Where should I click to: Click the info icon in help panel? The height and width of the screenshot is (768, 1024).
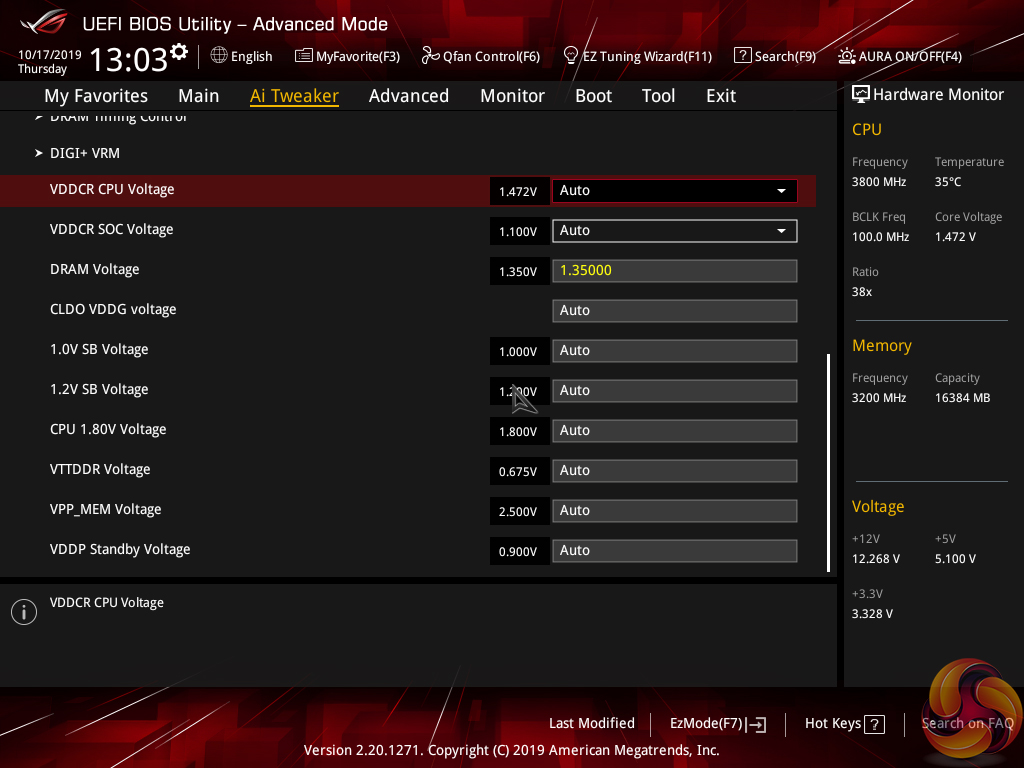[23, 612]
